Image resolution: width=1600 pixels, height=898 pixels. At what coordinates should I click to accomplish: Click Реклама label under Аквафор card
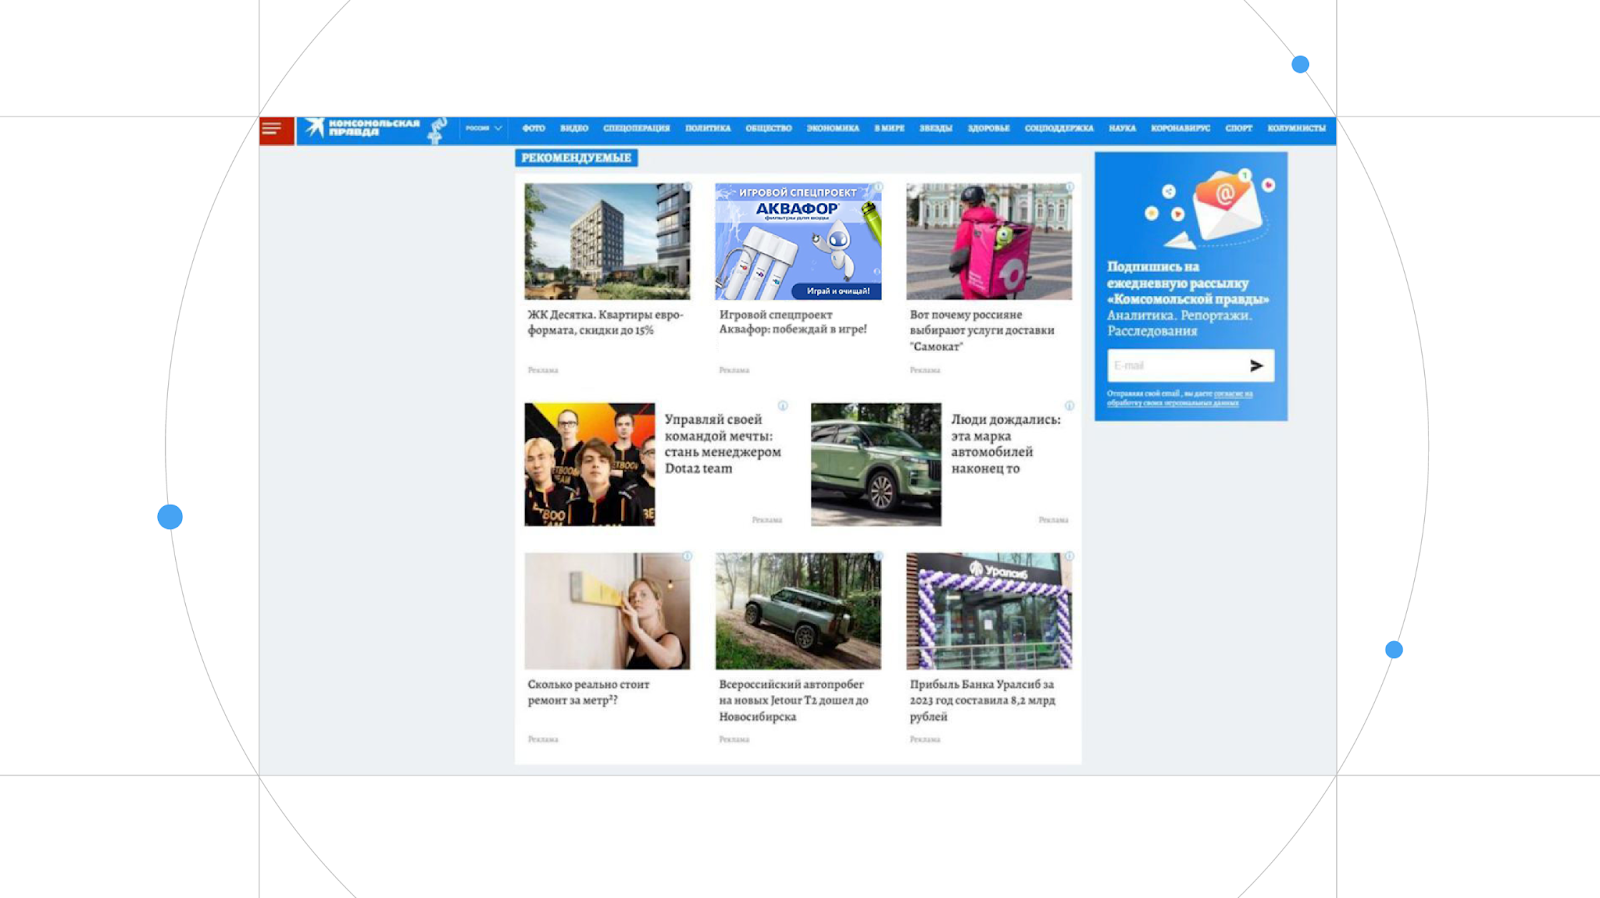[x=734, y=370]
